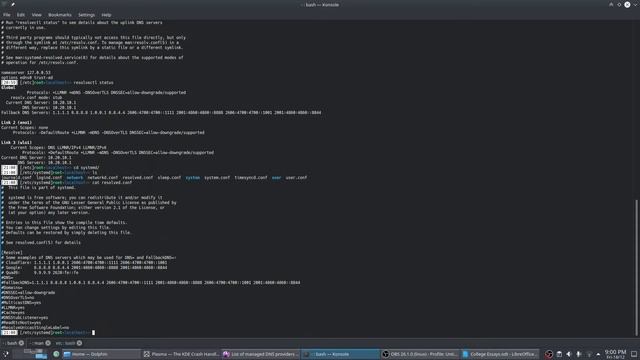Click the terminal vertical scrollbar
The width and height of the screenshot is (640, 360).
(636, 267)
